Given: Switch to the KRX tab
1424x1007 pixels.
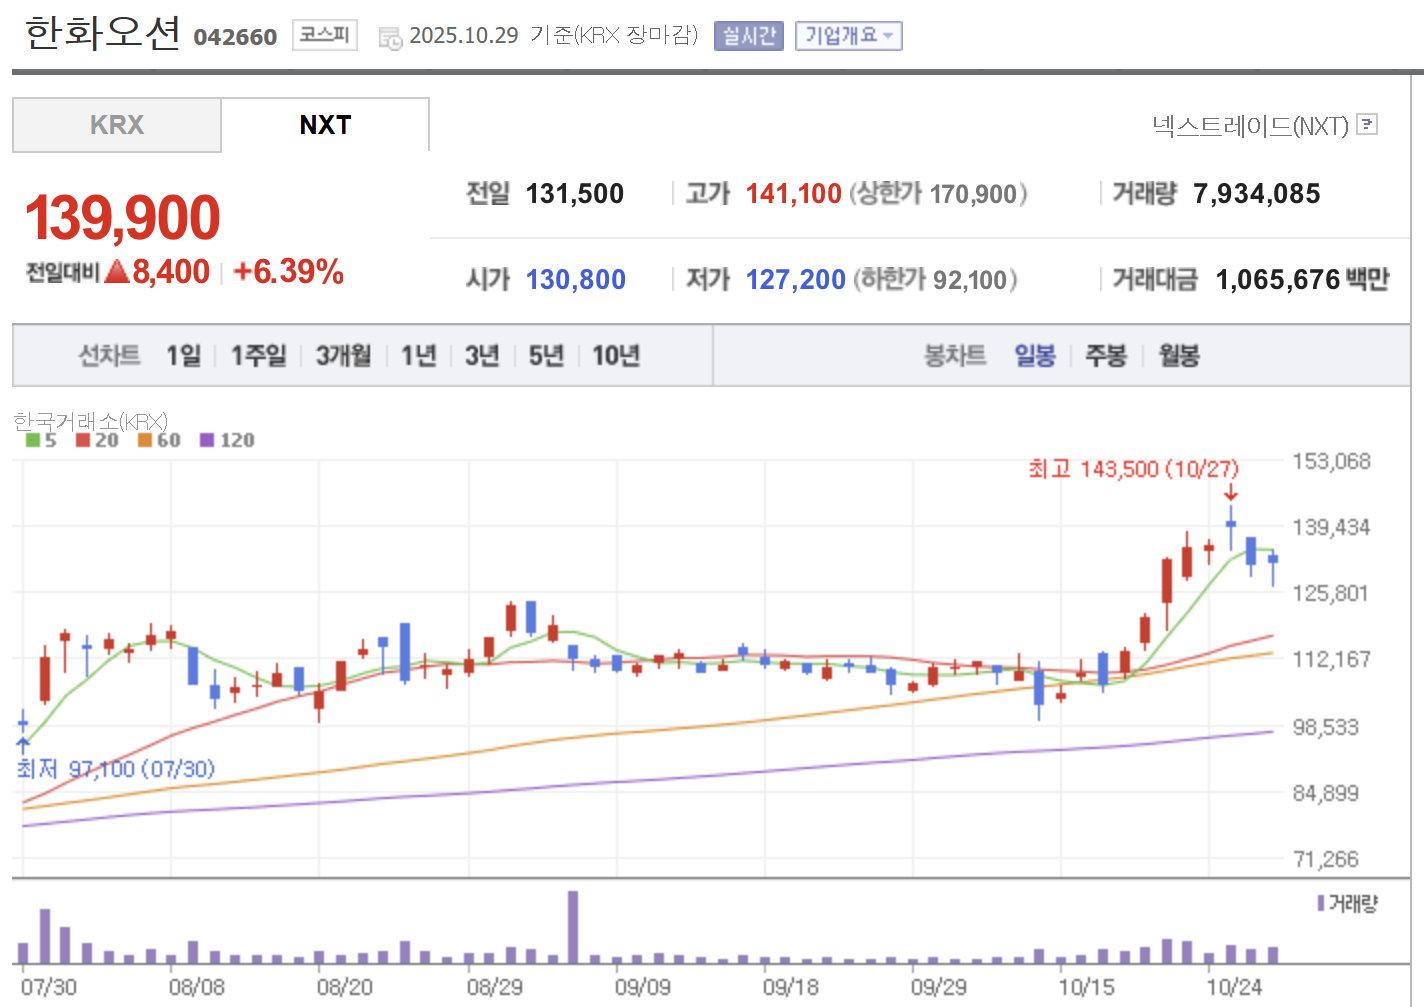Looking at the screenshot, I should [x=117, y=125].
